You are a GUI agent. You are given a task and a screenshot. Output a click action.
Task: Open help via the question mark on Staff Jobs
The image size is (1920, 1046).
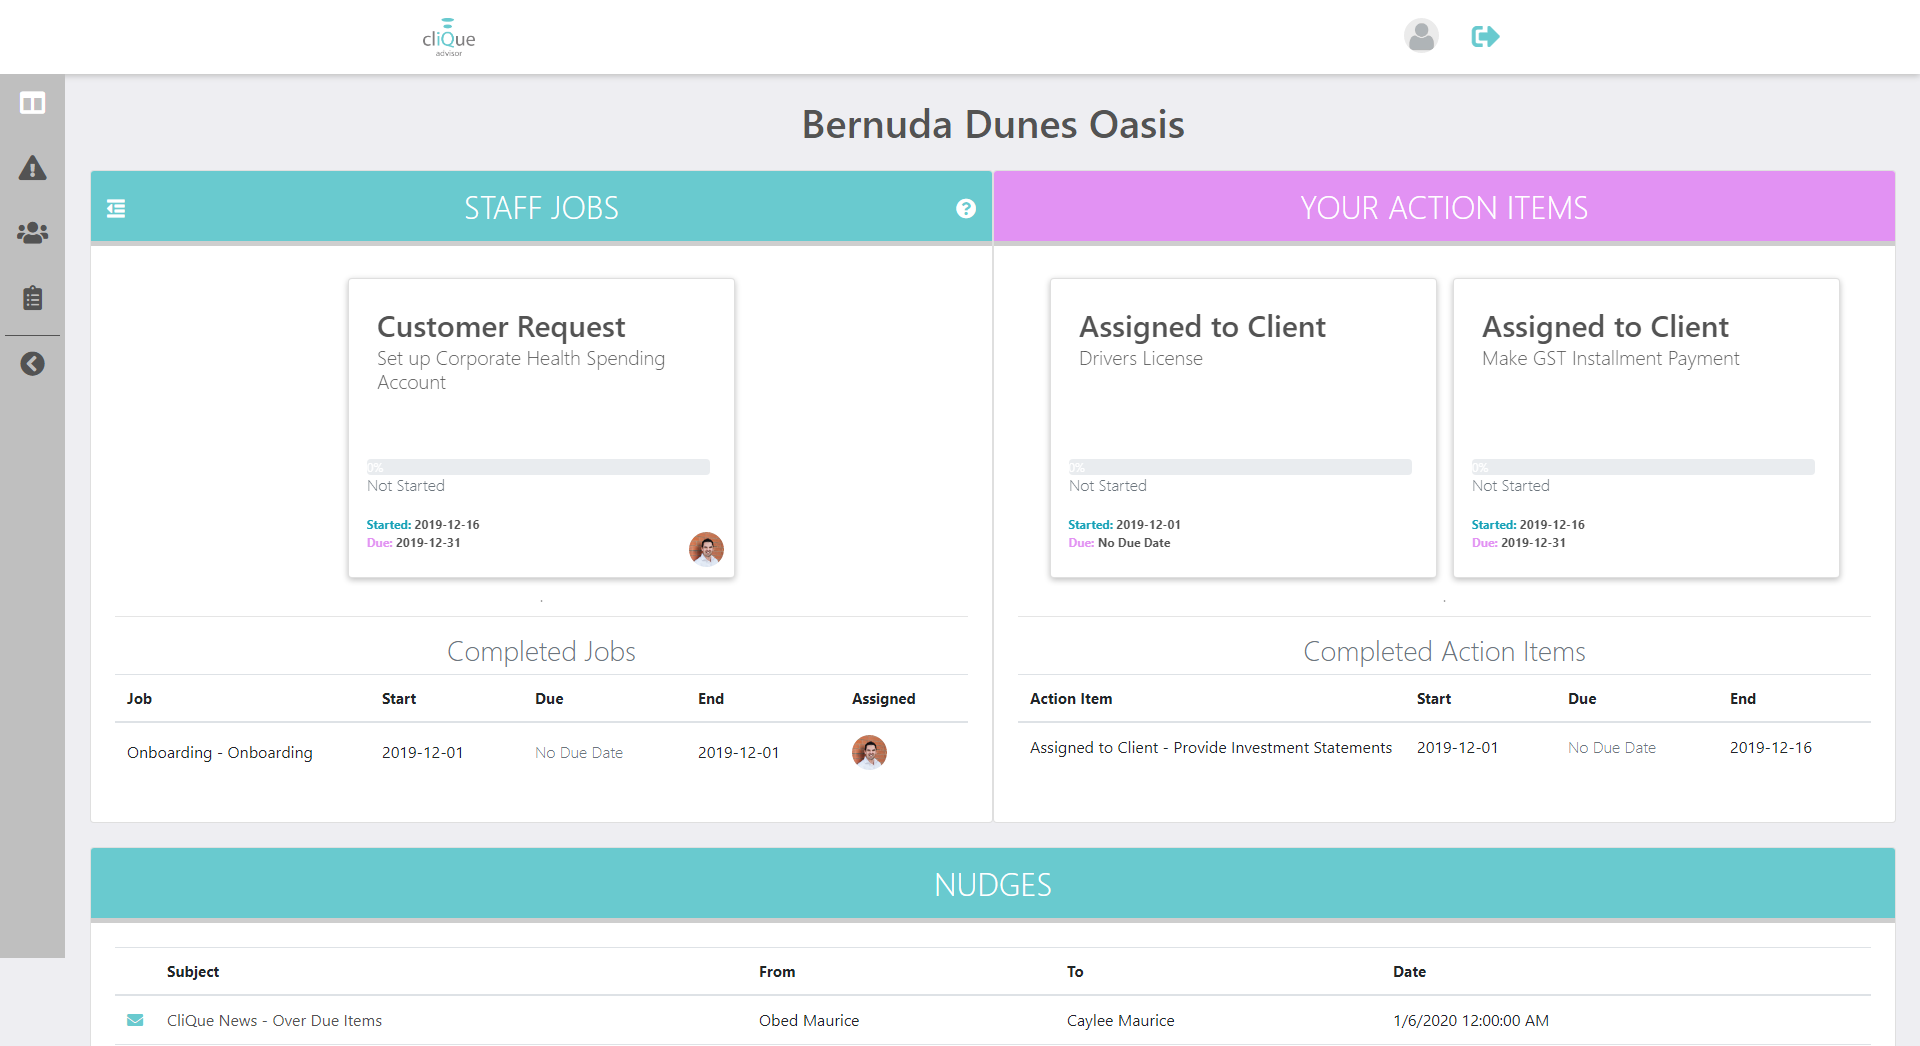(x=966, y=209)
